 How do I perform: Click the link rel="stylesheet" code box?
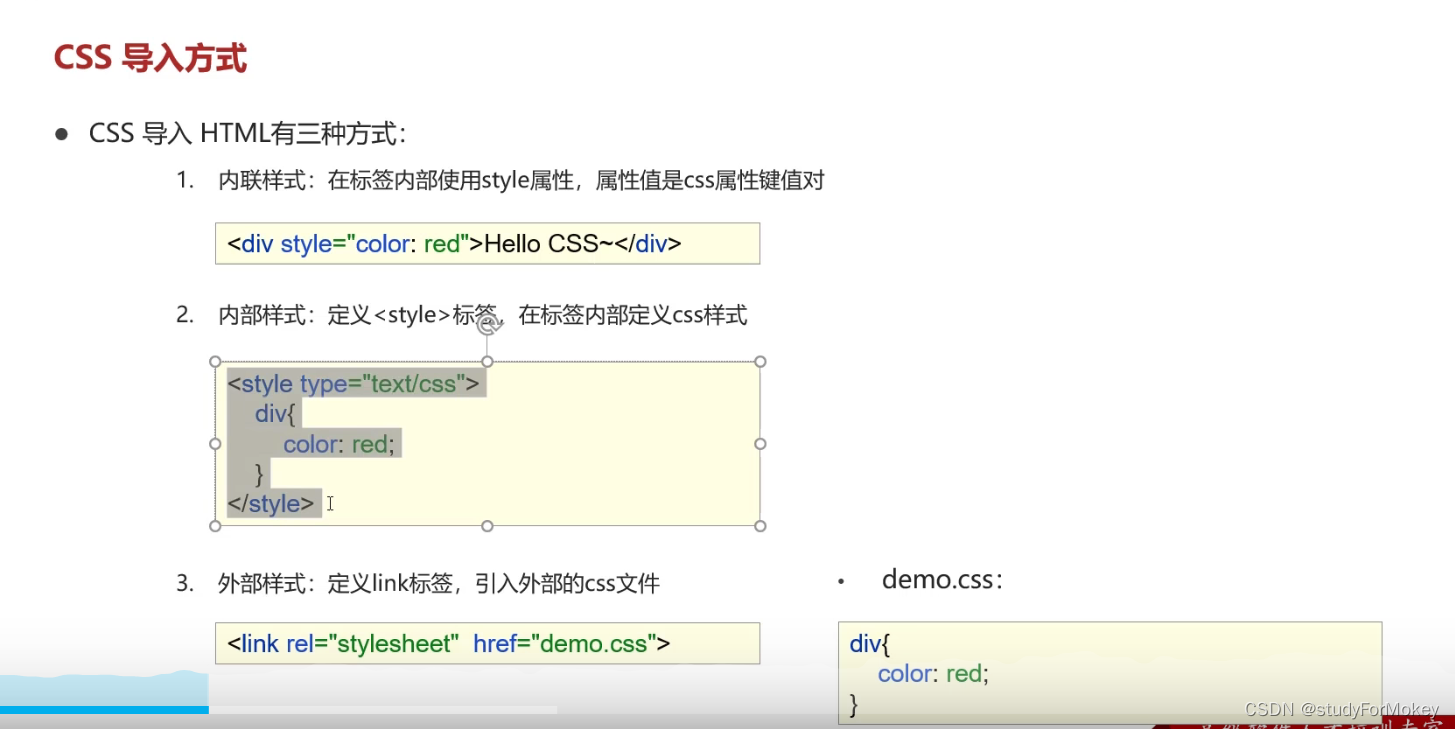(x=487, y=643)
